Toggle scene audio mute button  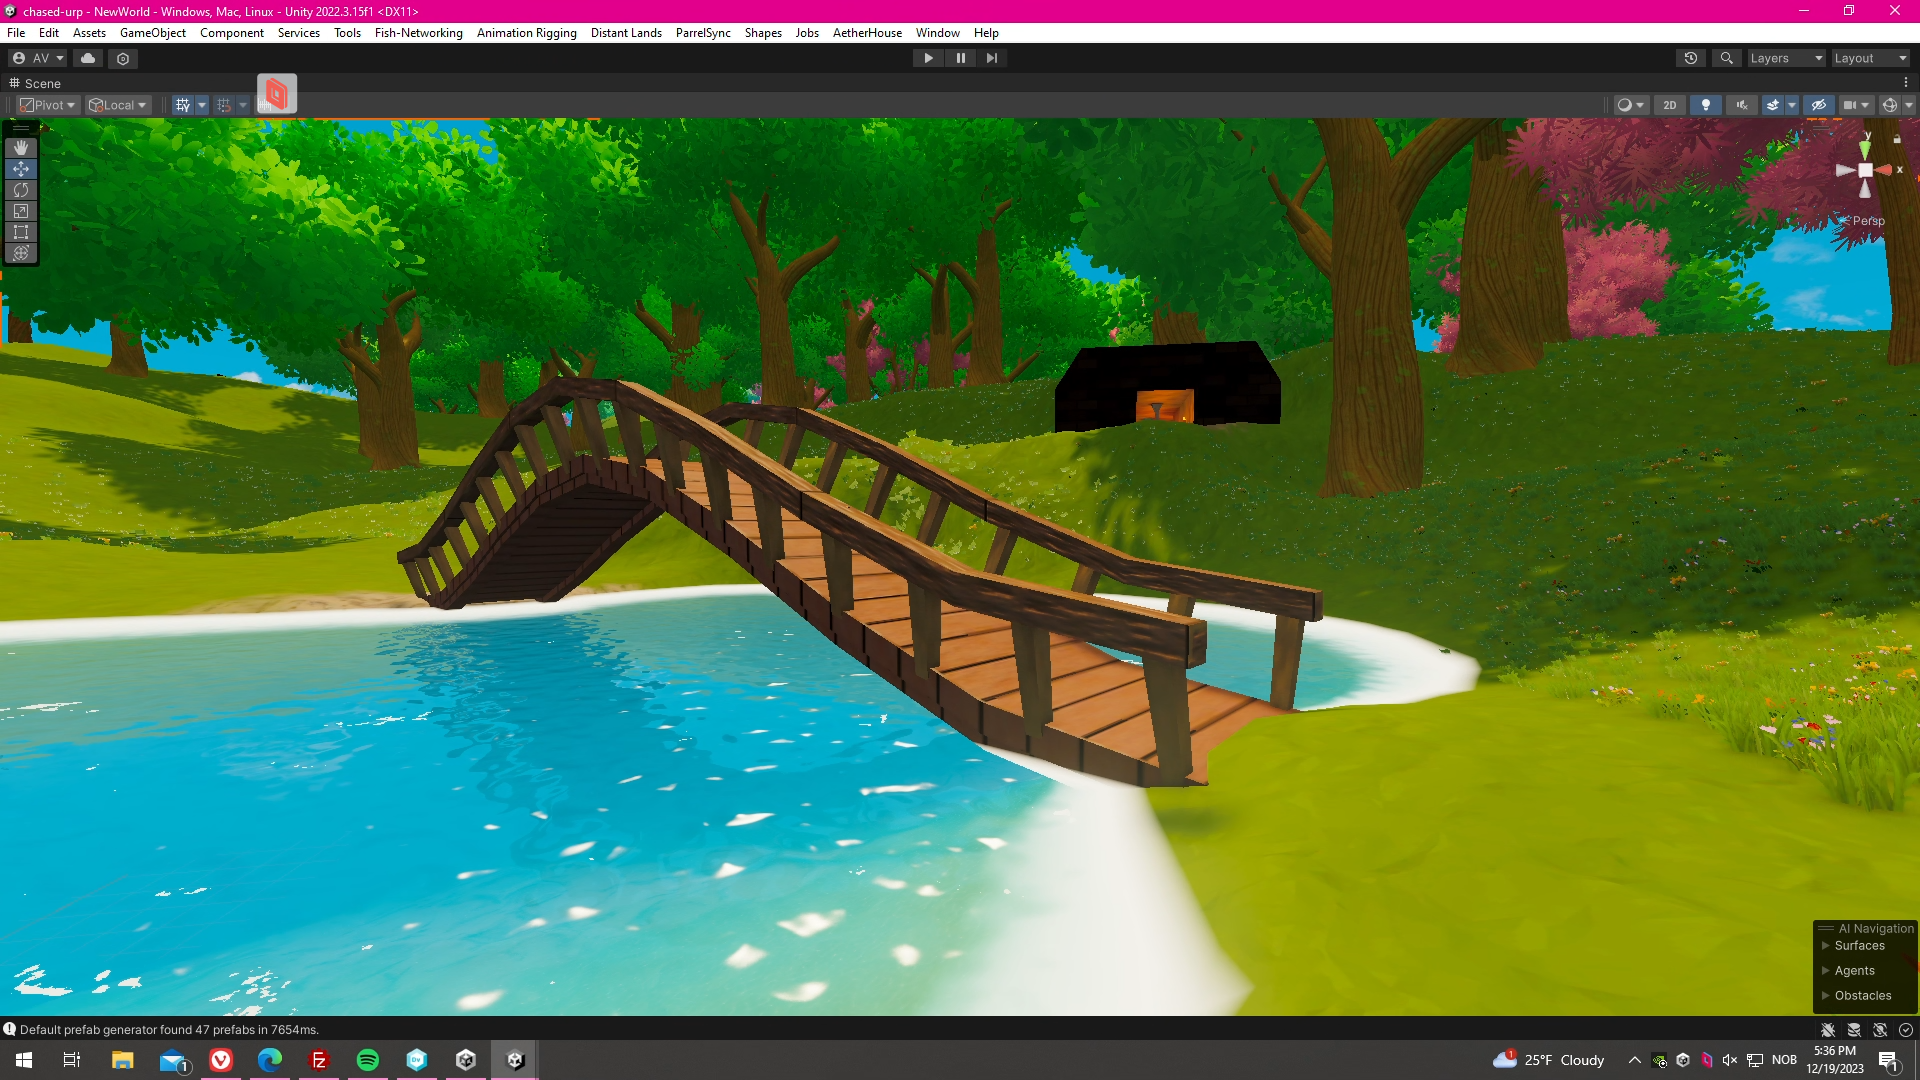pyautogui.click(x=1742, y=105)
